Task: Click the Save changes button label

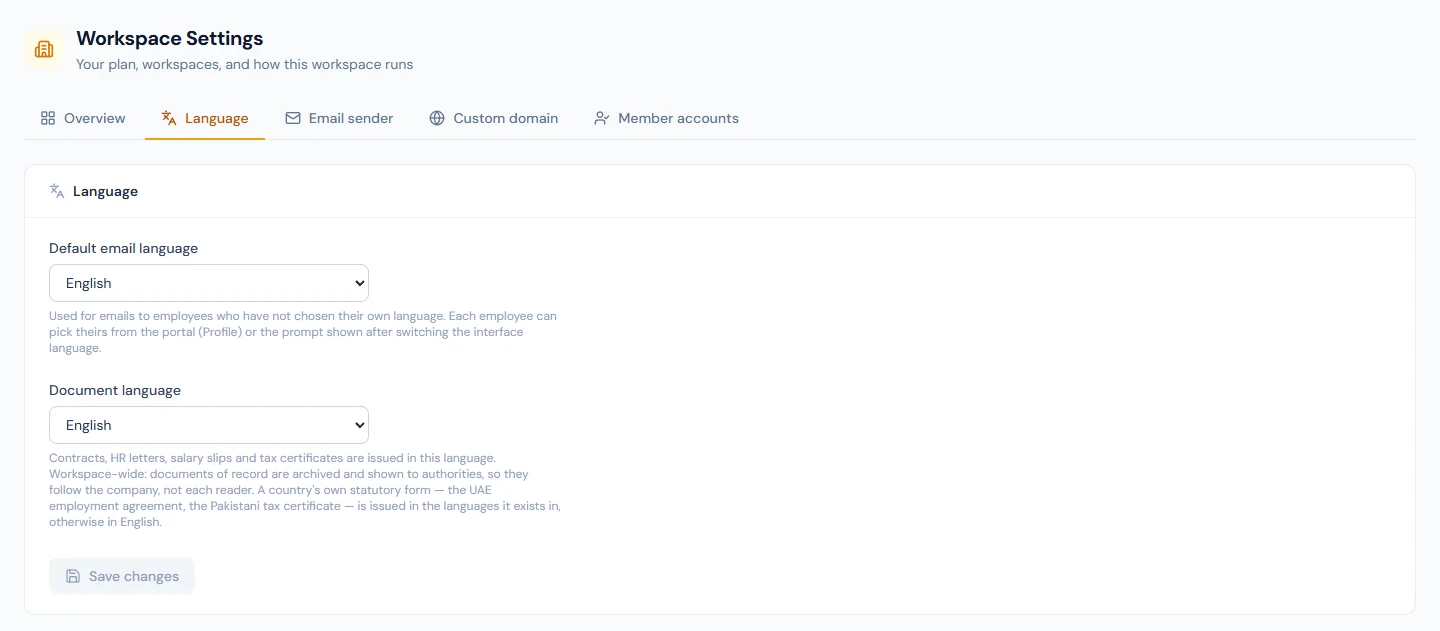Action: click(134, 576)
